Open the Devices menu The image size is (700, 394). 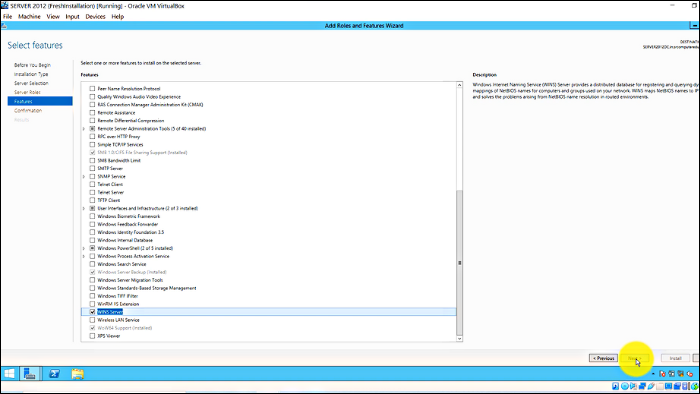(95, 17)
